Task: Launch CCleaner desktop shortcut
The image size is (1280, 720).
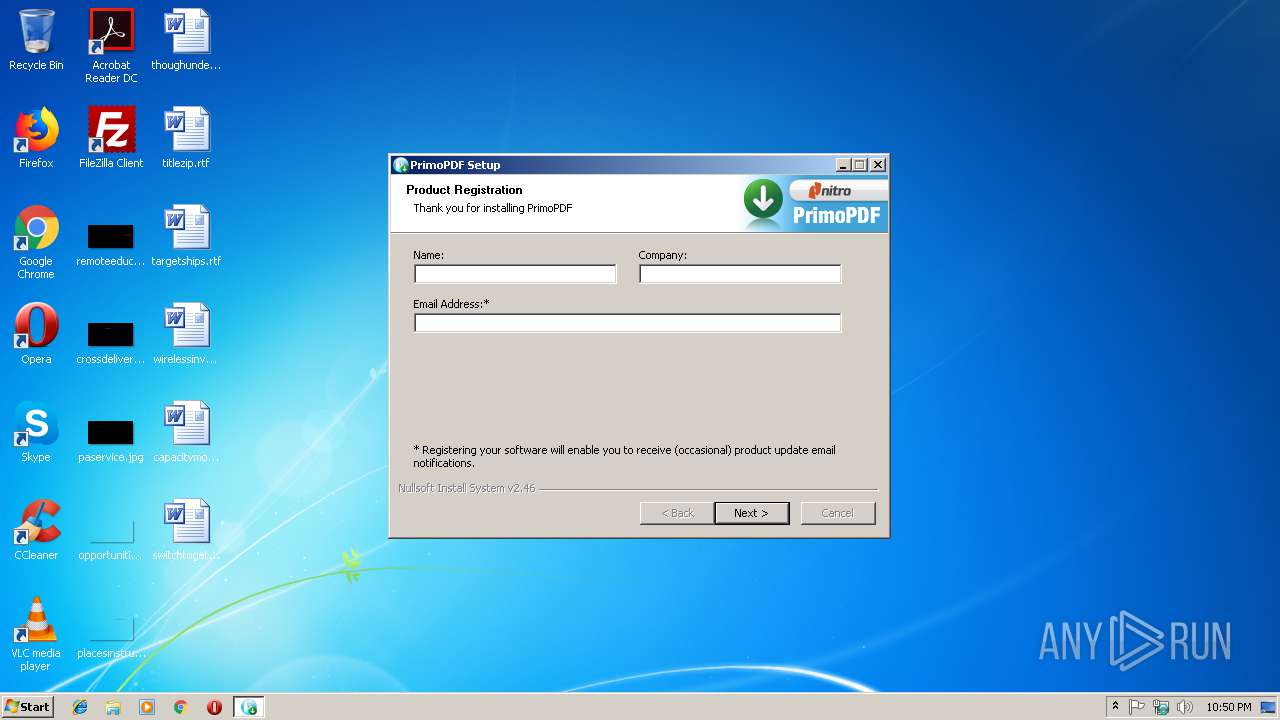Action: click(x=36, y=530)
